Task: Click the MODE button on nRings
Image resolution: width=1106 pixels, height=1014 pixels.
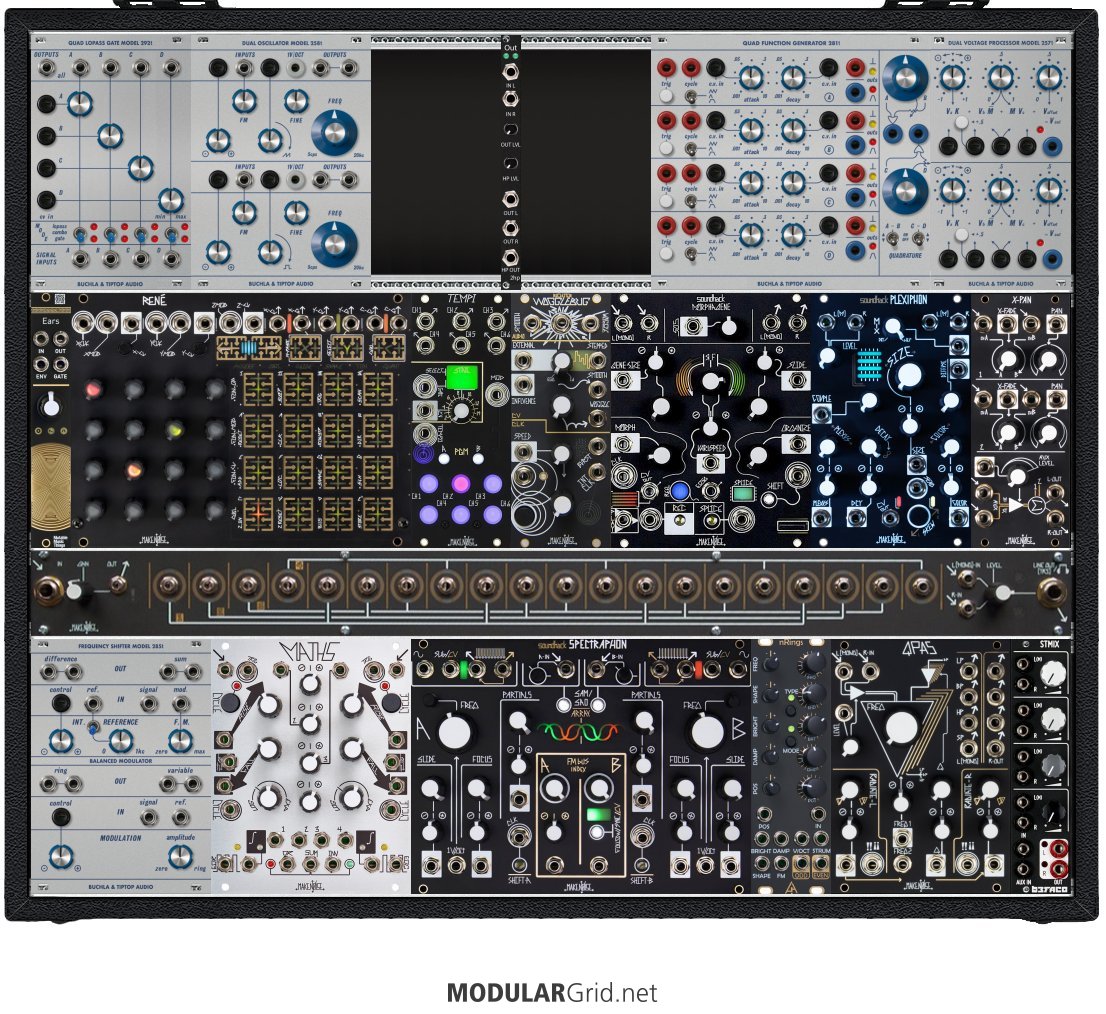Action: (x=791, y=741)
